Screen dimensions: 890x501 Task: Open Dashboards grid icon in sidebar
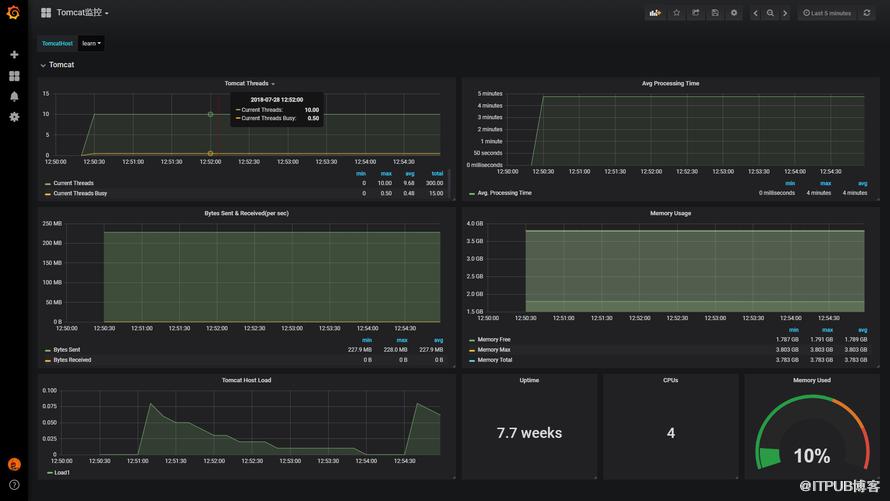pos(14,76)
